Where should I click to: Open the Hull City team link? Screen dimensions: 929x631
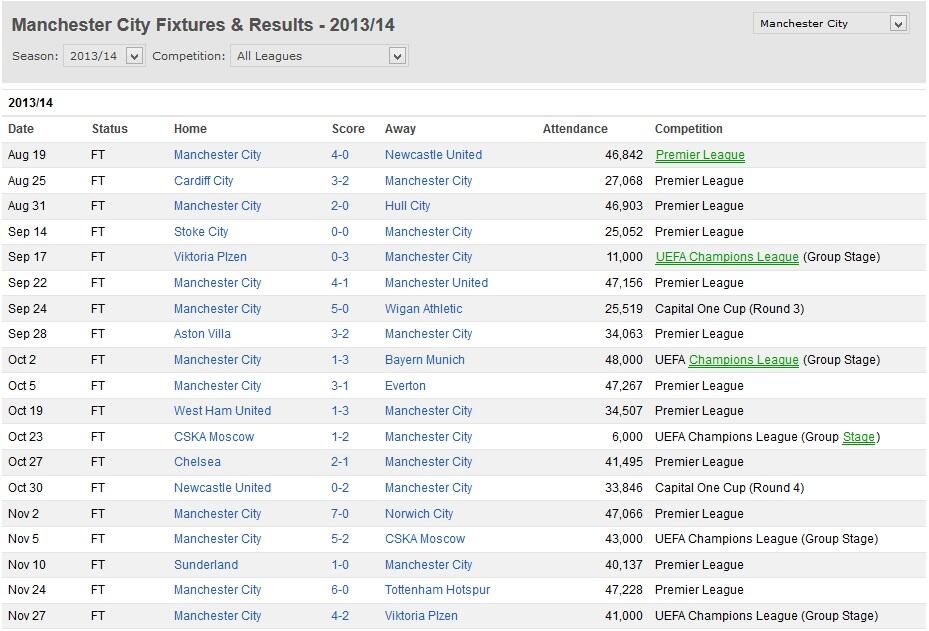coord(408,206)
